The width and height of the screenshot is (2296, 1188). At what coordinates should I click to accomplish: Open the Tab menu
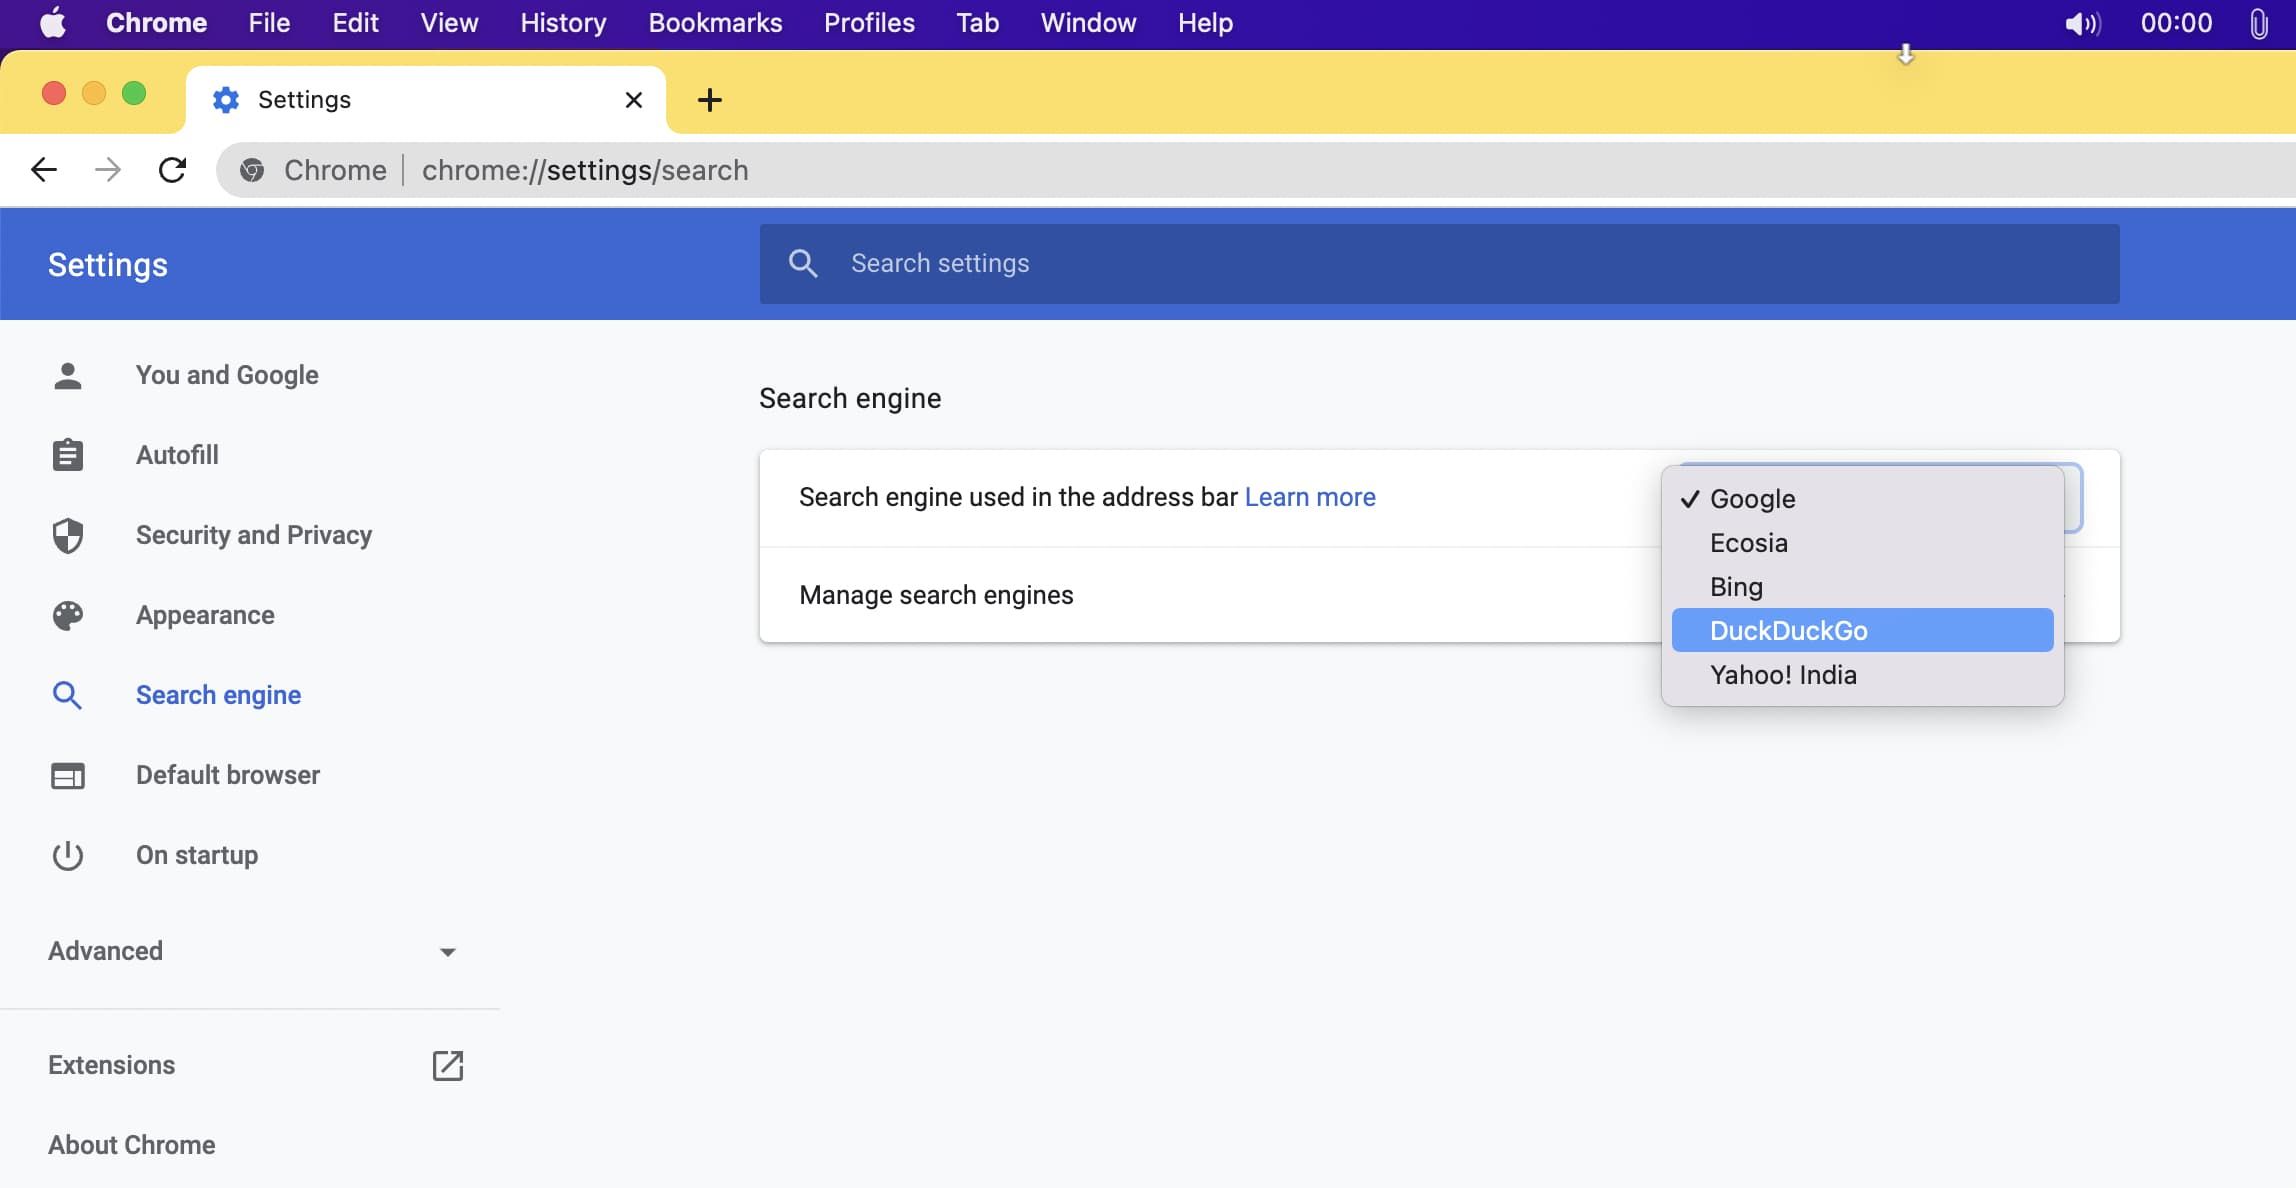coord(977,22)
